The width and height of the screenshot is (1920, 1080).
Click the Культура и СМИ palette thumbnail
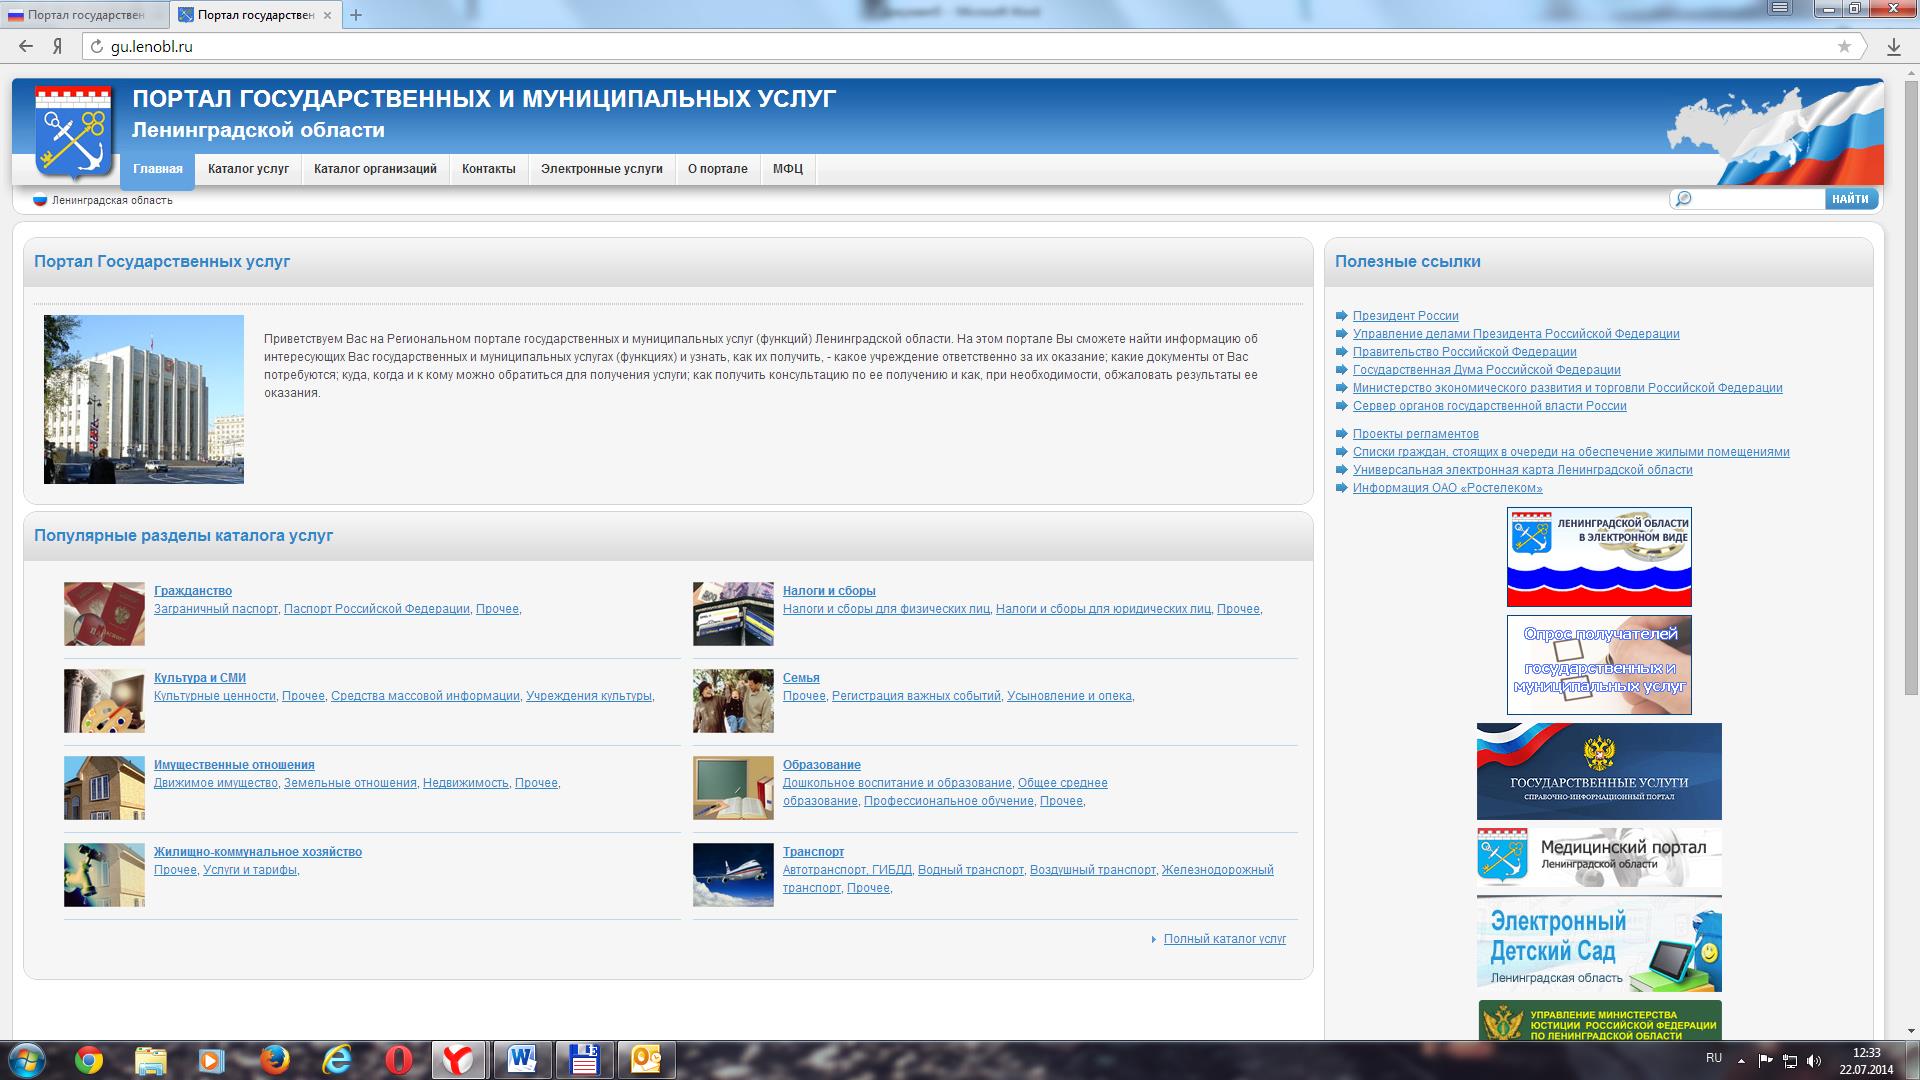click(x=104, y=701)
